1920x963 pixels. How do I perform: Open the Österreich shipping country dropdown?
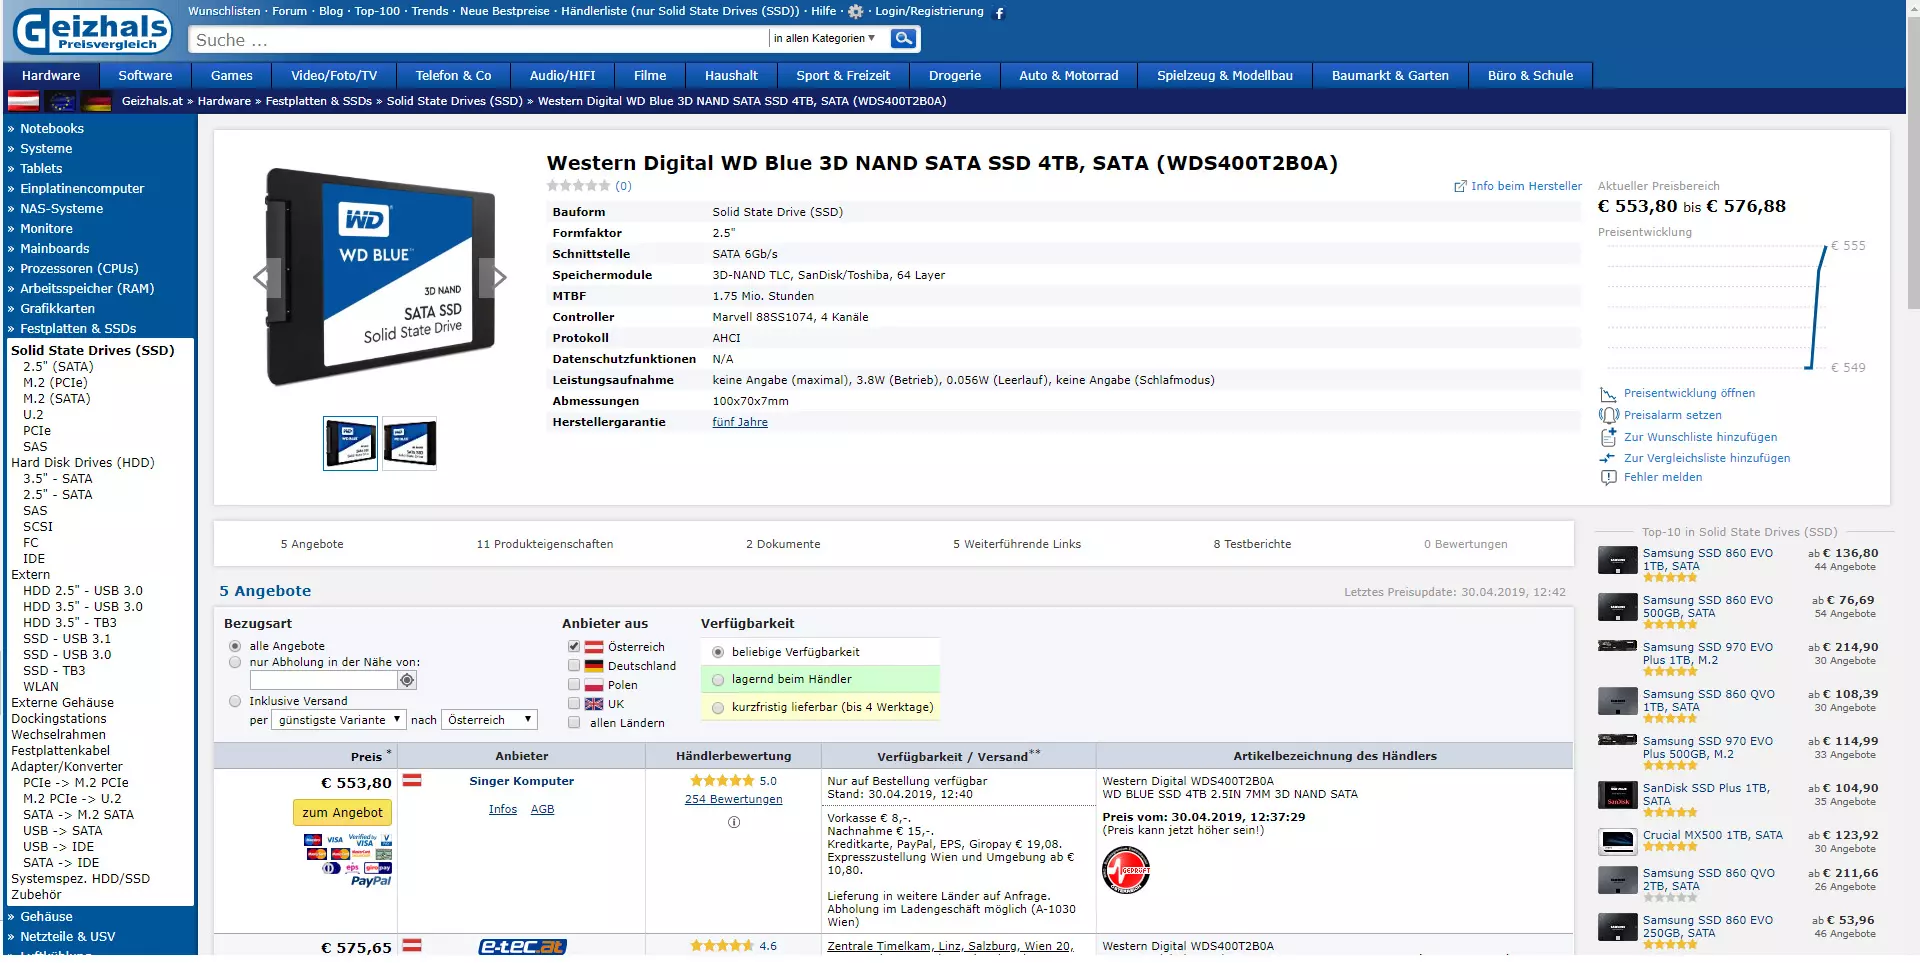pos(489,720)
